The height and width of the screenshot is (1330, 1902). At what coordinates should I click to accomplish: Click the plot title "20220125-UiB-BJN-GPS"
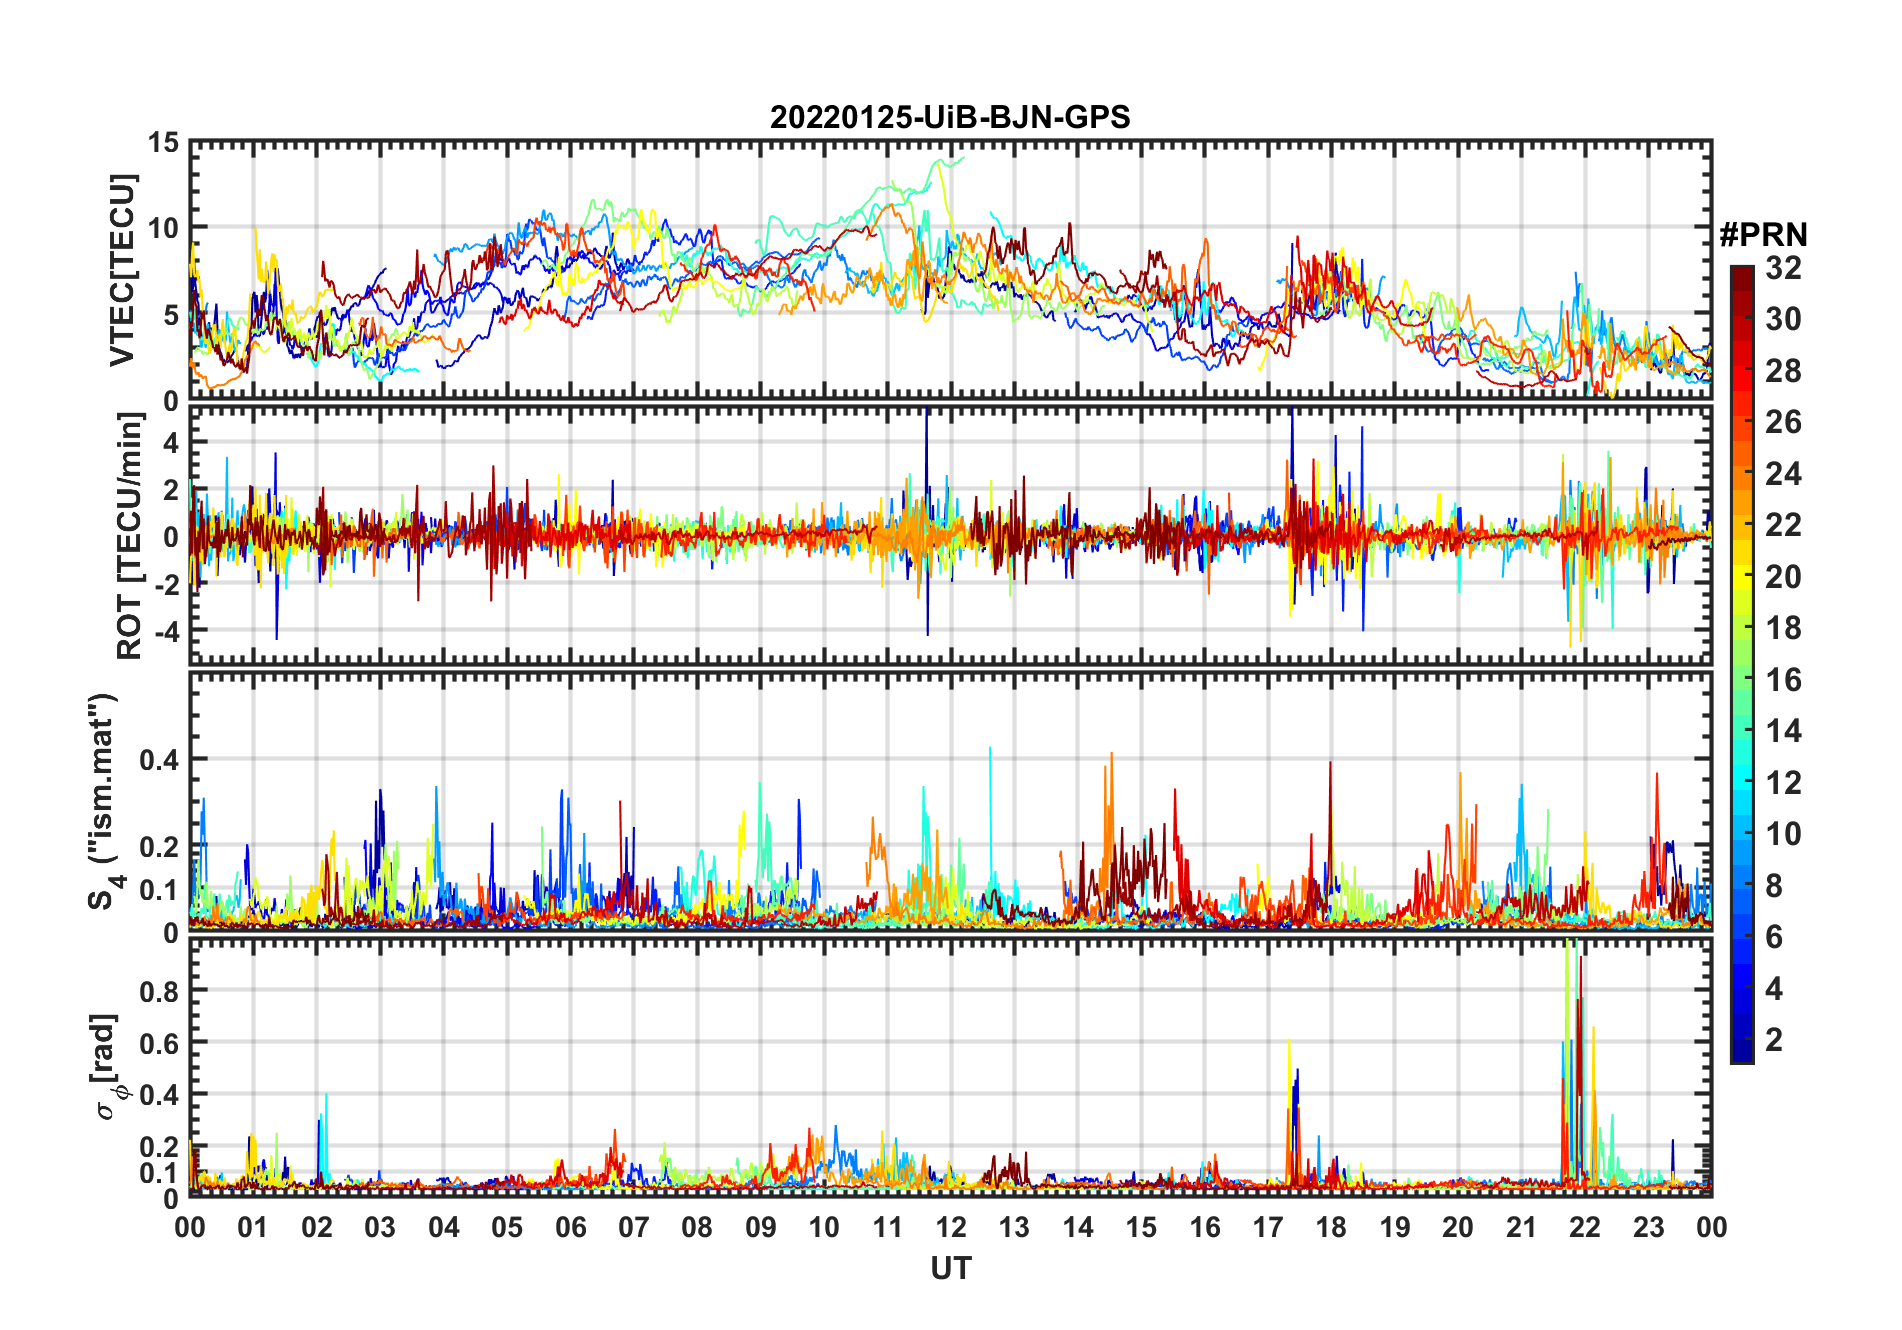[950, 118]
